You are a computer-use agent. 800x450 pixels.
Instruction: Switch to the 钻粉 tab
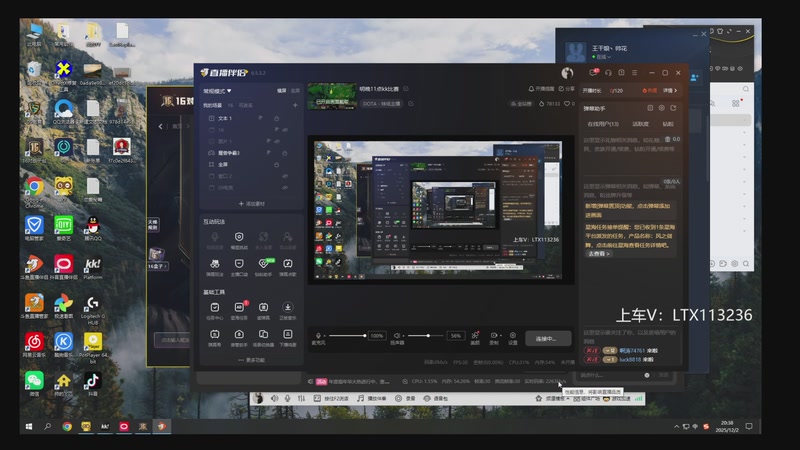point(668,124)
